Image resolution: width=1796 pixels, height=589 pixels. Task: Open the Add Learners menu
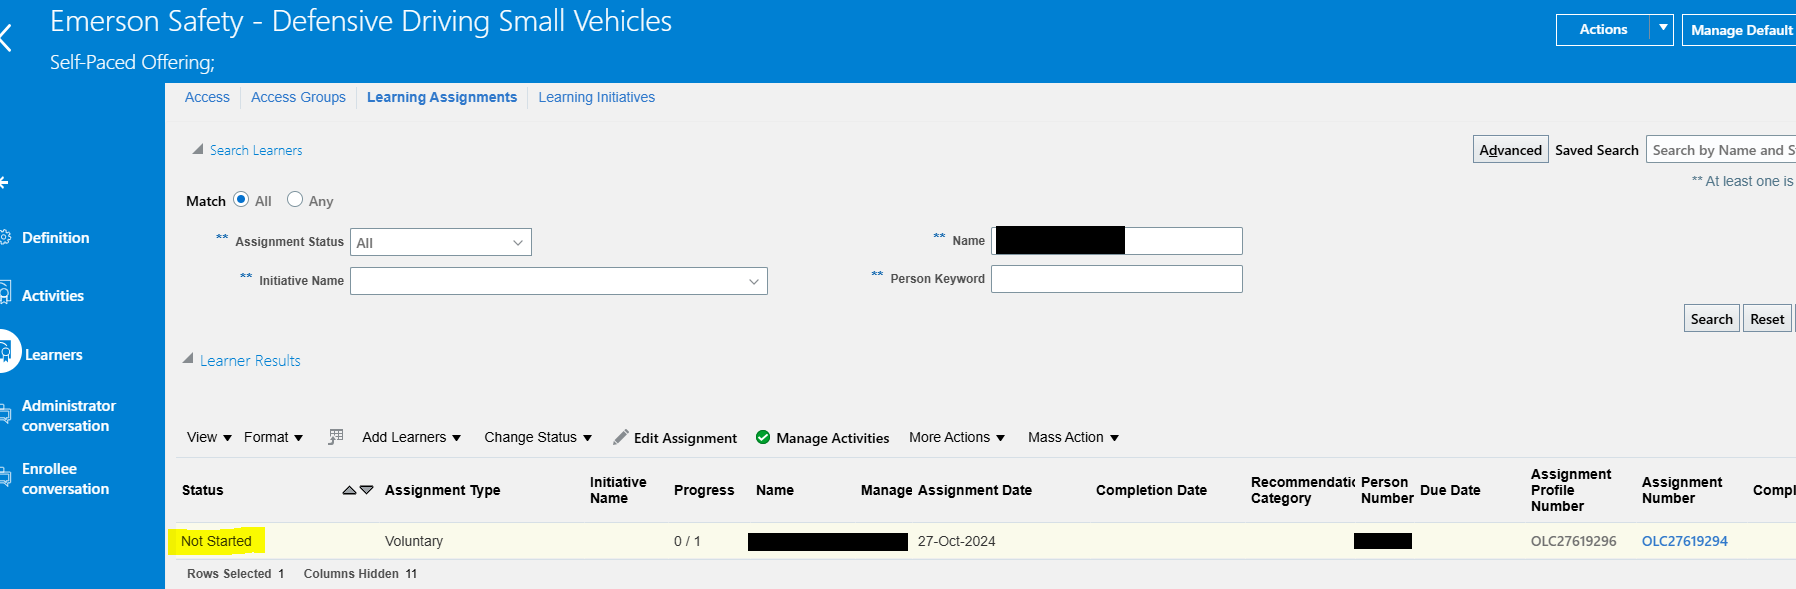pyautogui.click(x=411, y=437)
